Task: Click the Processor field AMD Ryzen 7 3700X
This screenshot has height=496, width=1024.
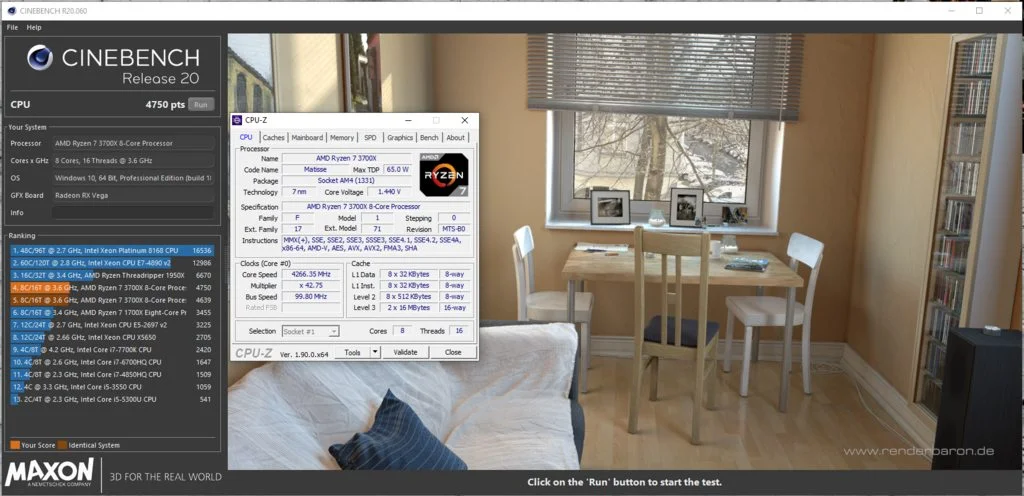Action: [x=133, y=144]
